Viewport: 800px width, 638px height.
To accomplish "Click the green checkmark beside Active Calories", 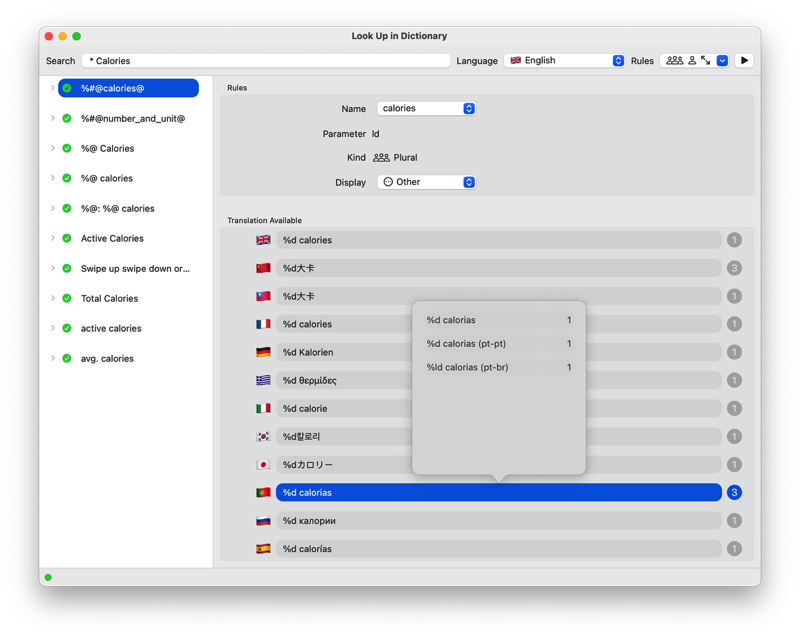I will click(67, 239).
